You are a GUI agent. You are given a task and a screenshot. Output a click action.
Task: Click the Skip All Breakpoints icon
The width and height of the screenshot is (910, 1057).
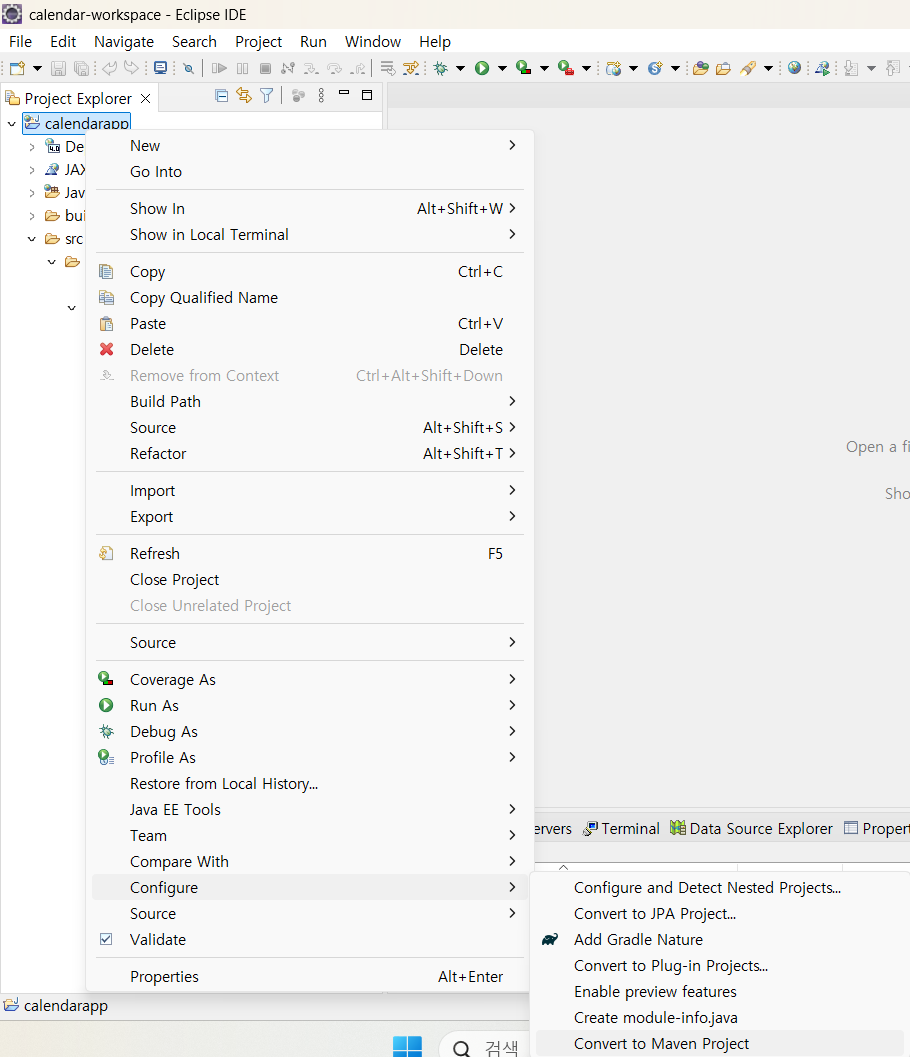(x=189, y=68)
